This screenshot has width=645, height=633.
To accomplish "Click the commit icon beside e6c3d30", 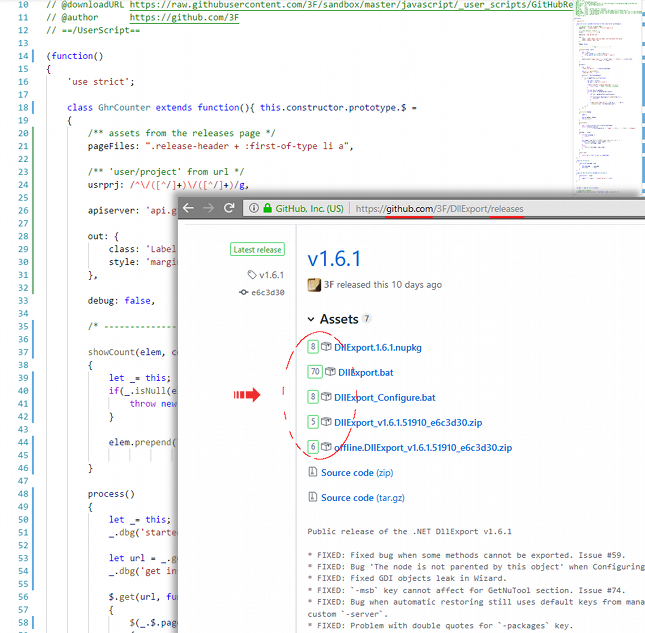I will 244,292.
